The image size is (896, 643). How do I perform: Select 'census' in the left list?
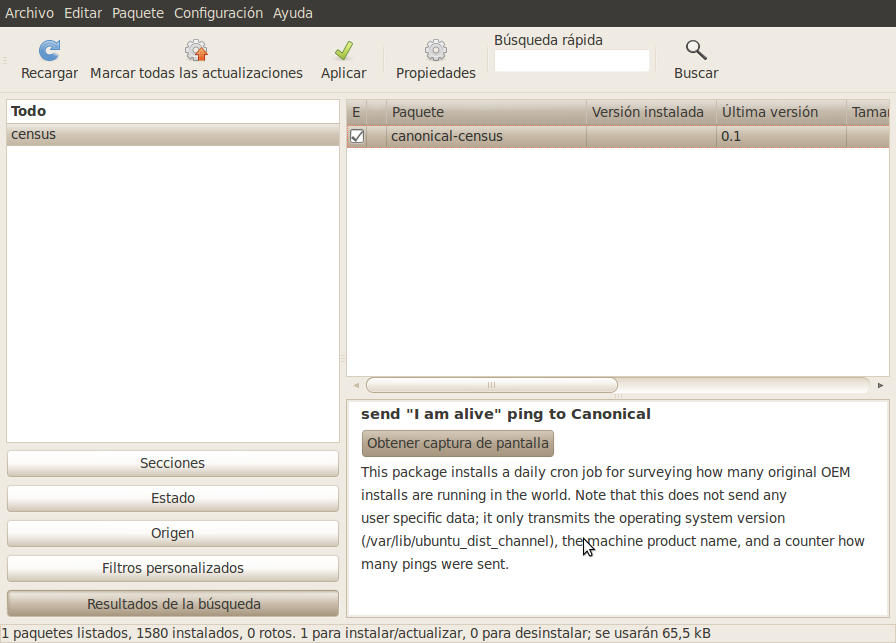point(173,134)
